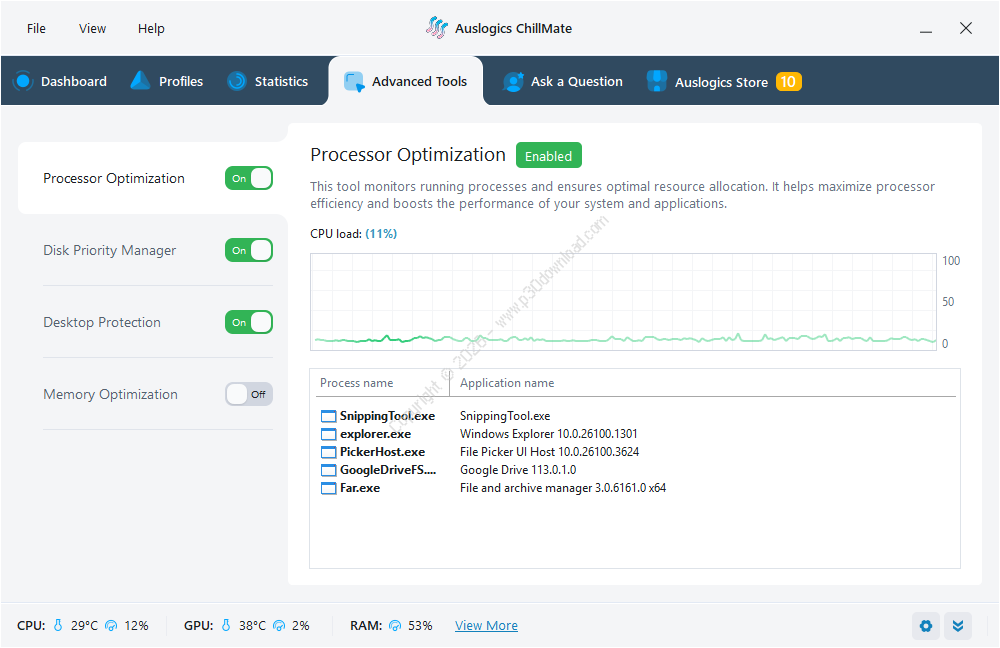Switch to the Dashboard tab

pos(61,81)
